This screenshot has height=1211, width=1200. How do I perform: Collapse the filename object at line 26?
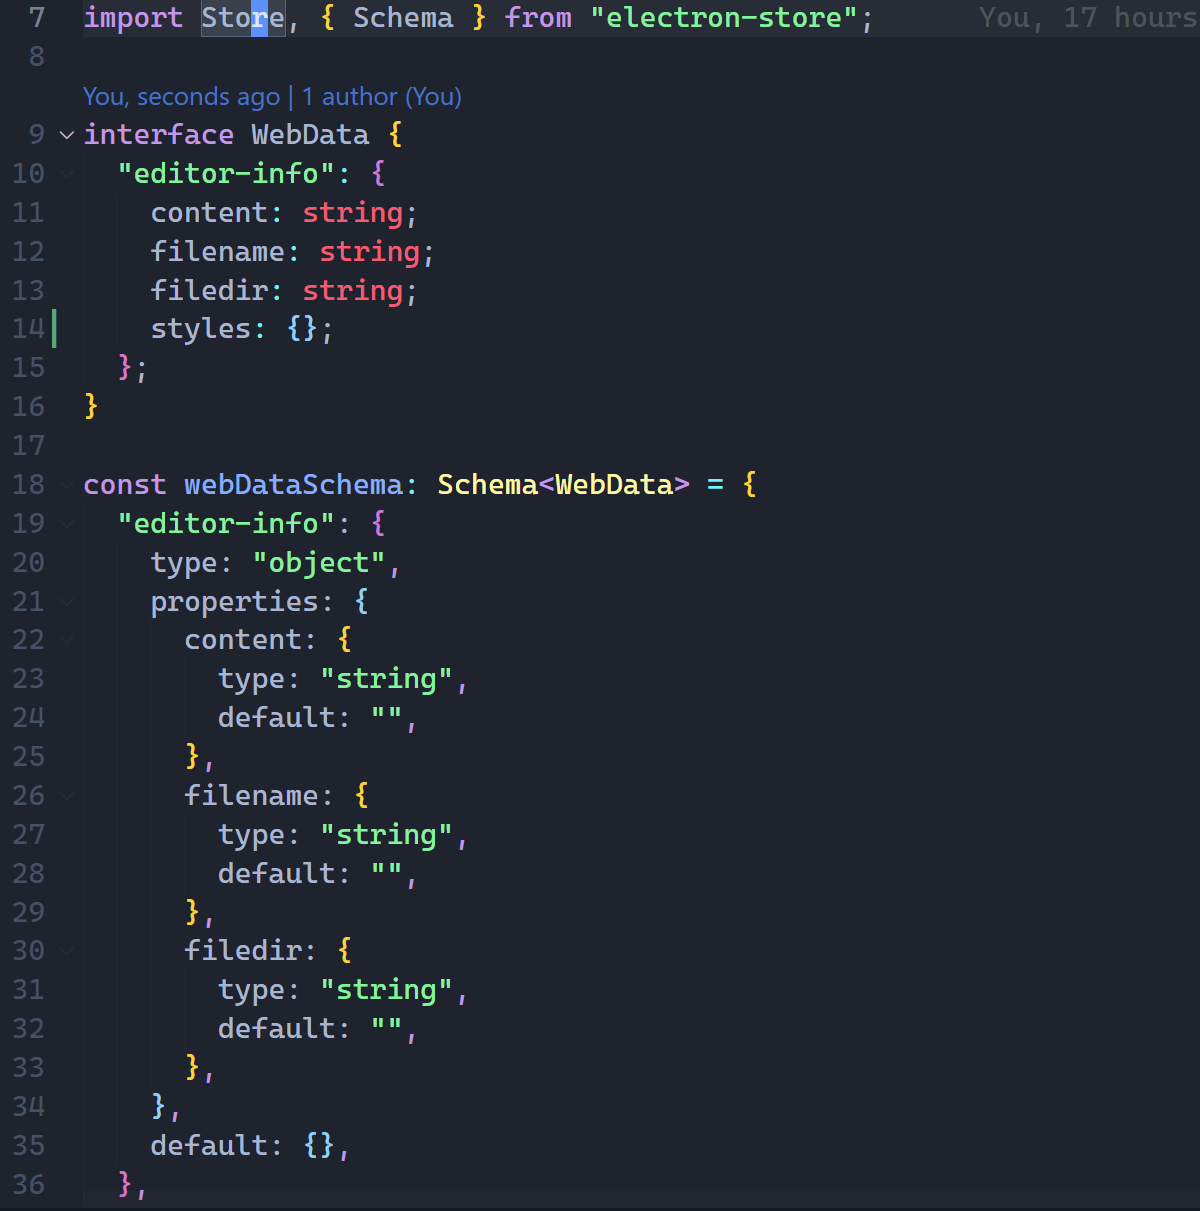coord(67,796)
